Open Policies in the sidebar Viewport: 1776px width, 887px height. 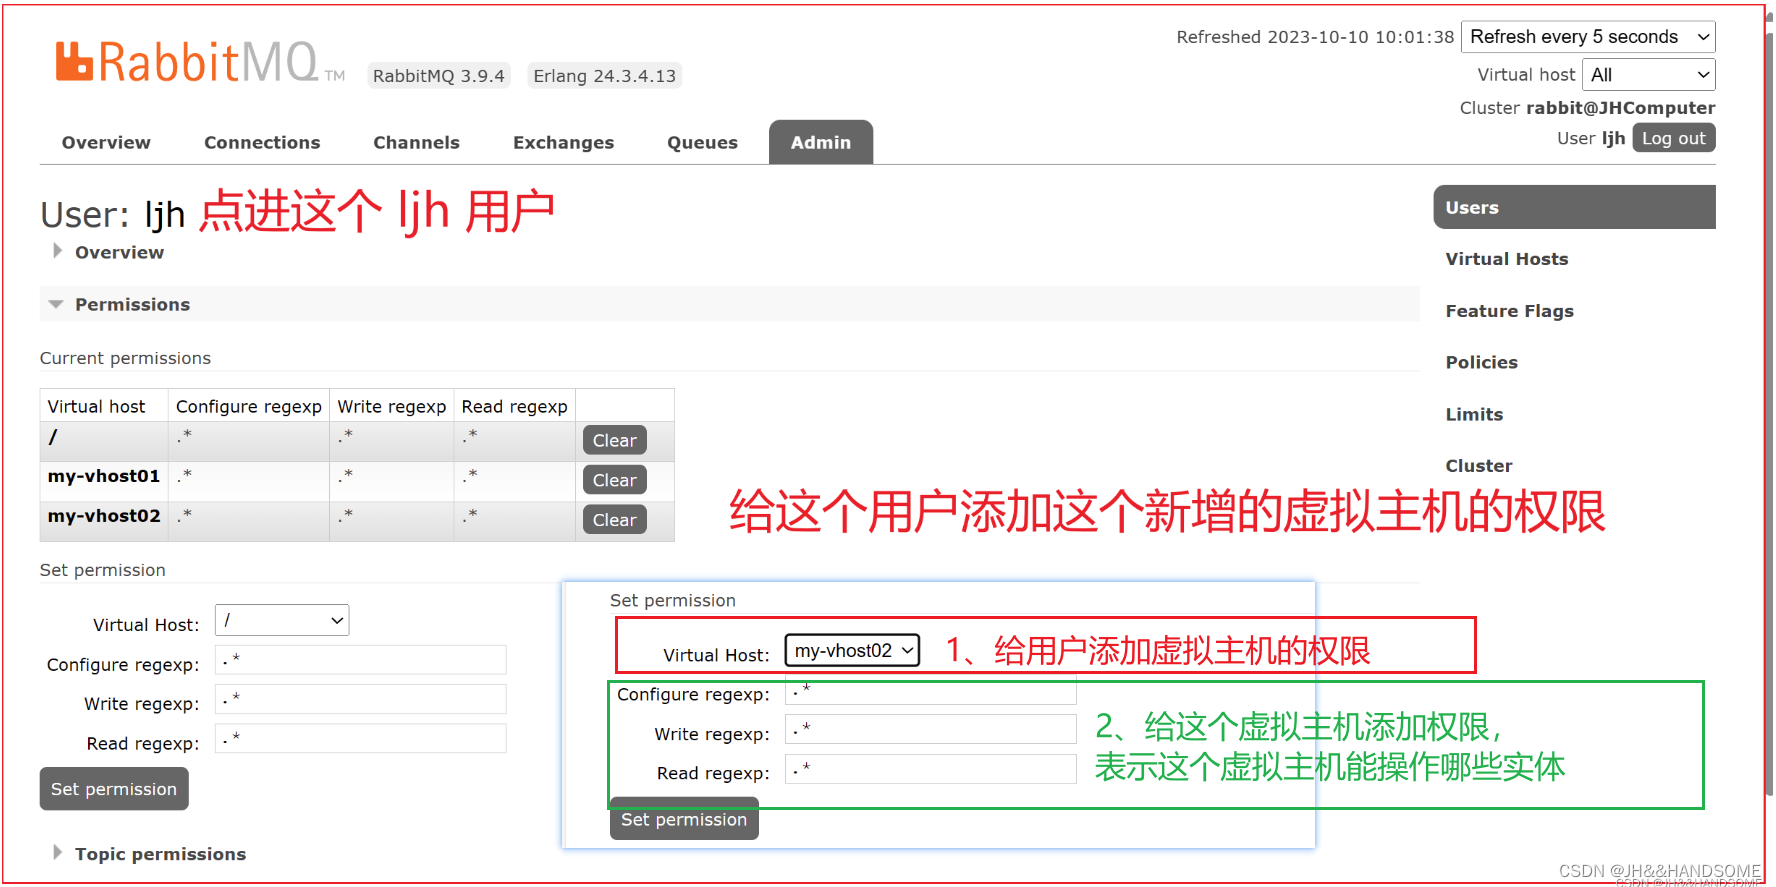coord(1481,362)
